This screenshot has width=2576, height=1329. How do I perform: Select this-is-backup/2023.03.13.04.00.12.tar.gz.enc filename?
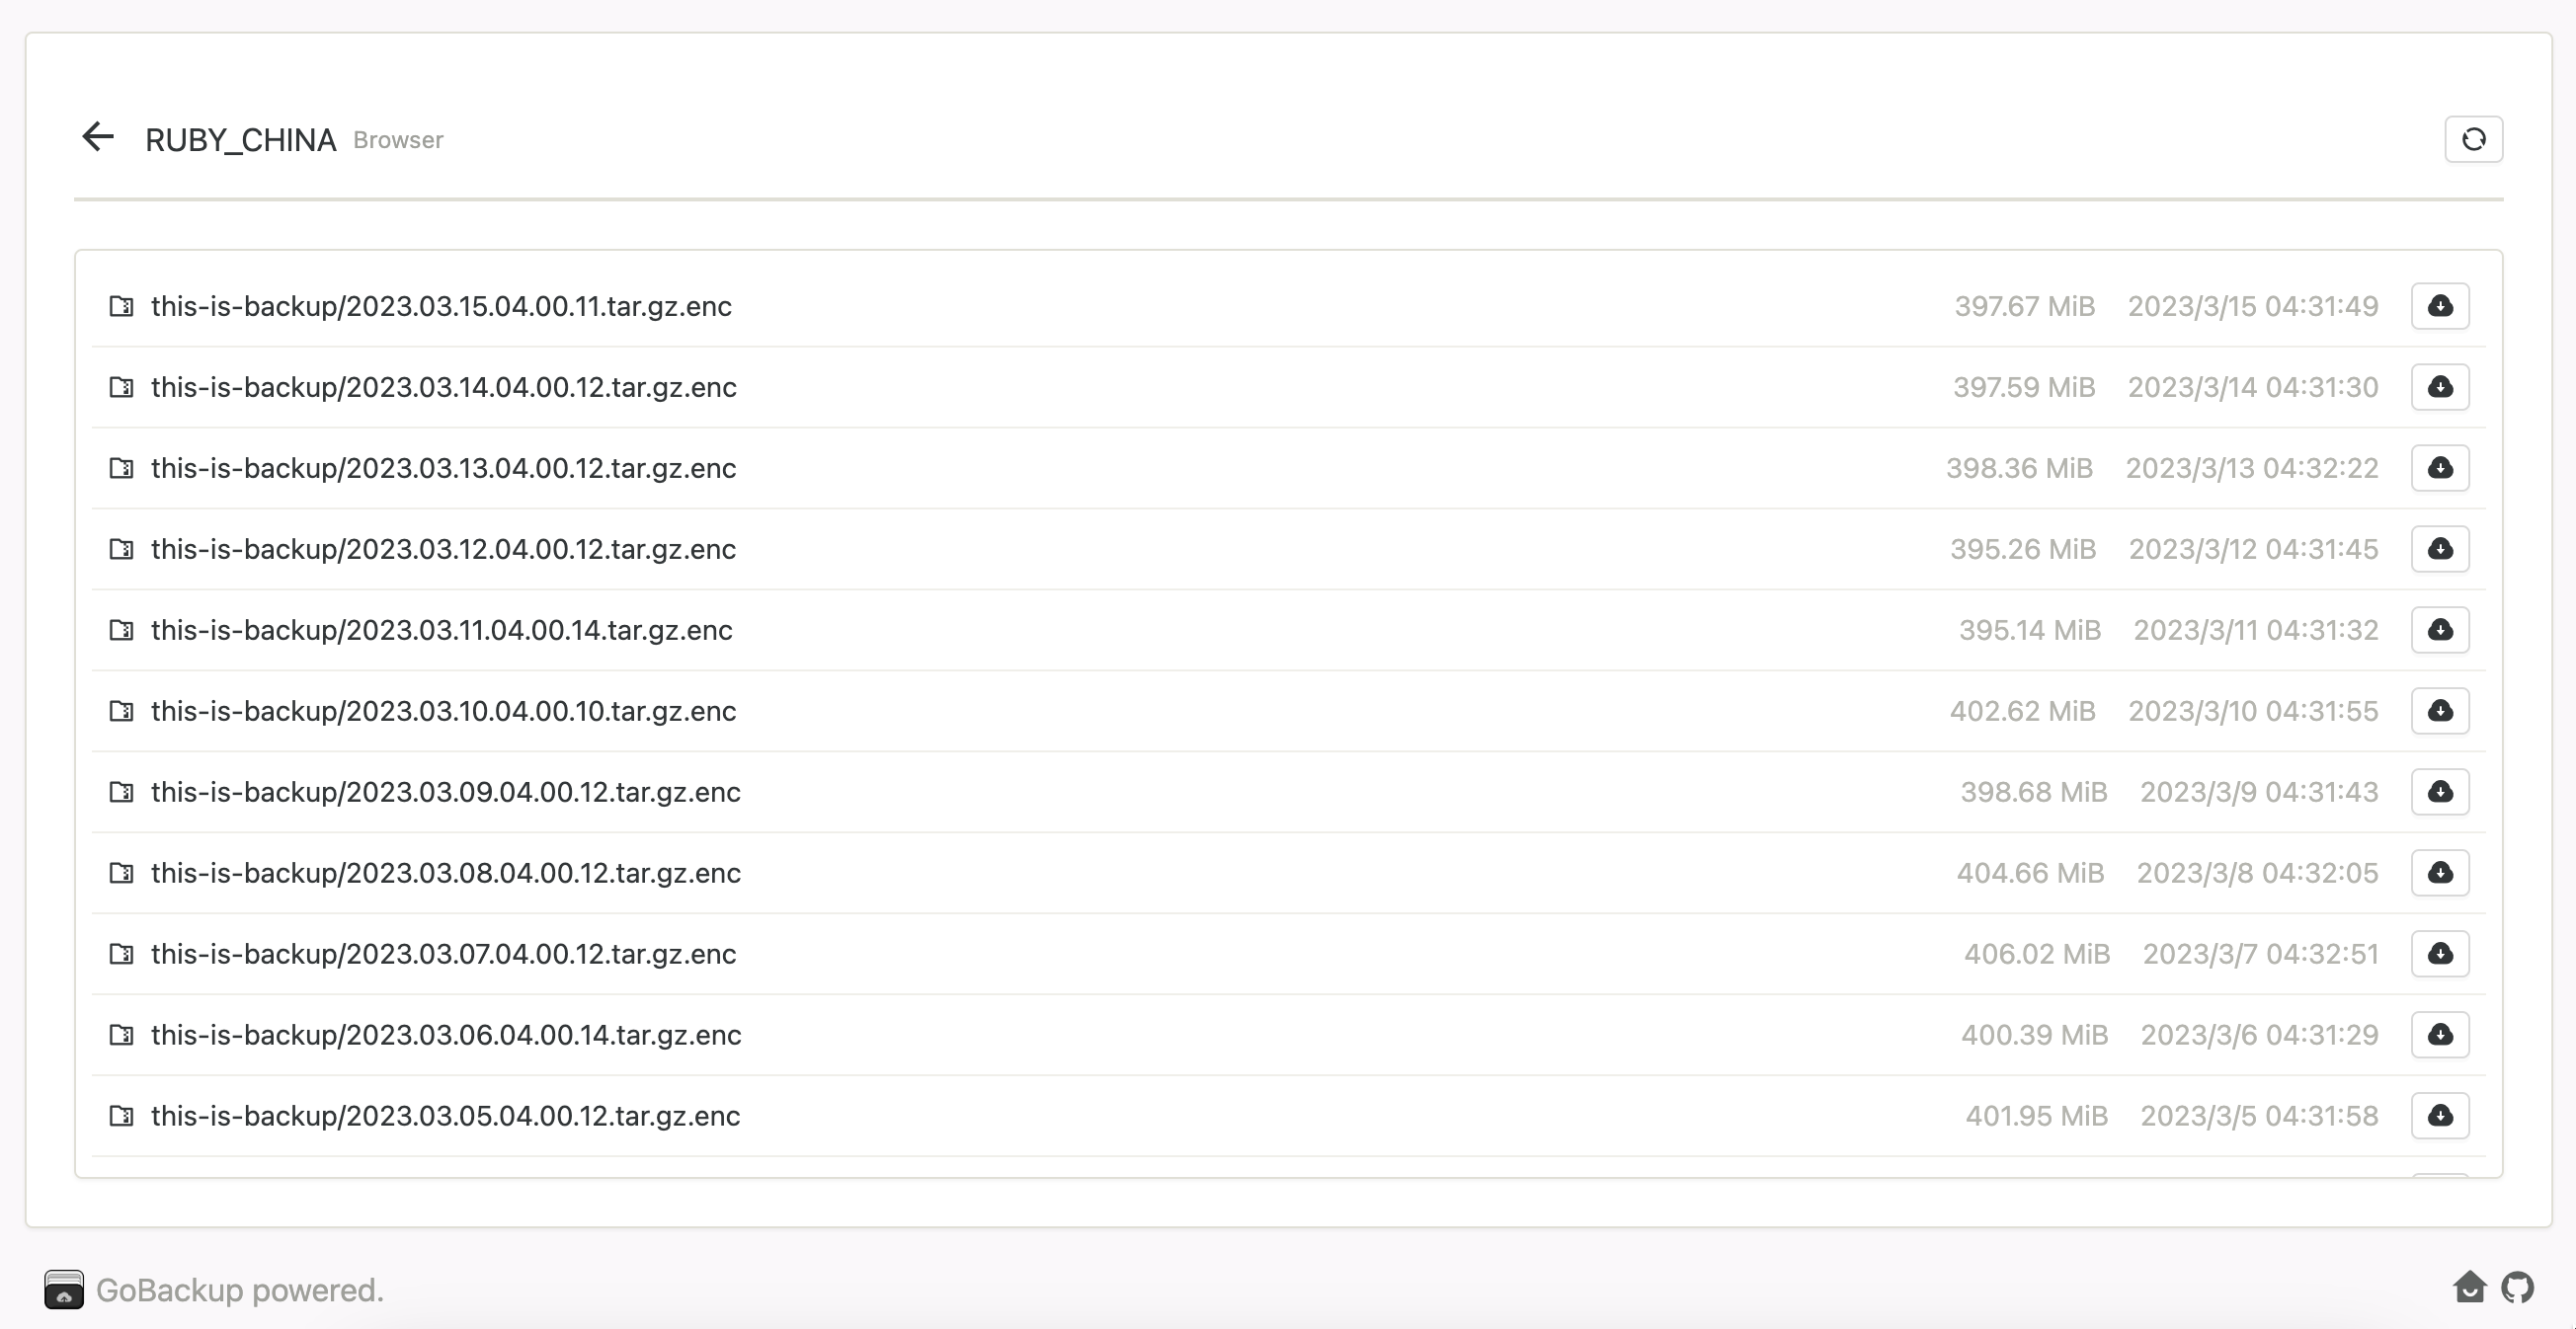click(x=444, y=468)
